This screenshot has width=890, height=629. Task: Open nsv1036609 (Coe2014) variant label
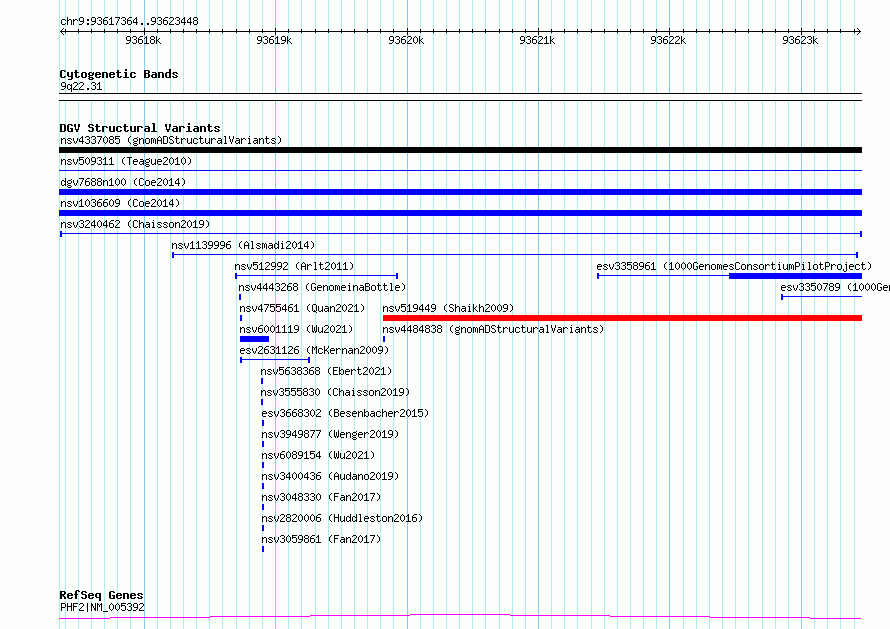pyautogui.click(x=120, y=203)
